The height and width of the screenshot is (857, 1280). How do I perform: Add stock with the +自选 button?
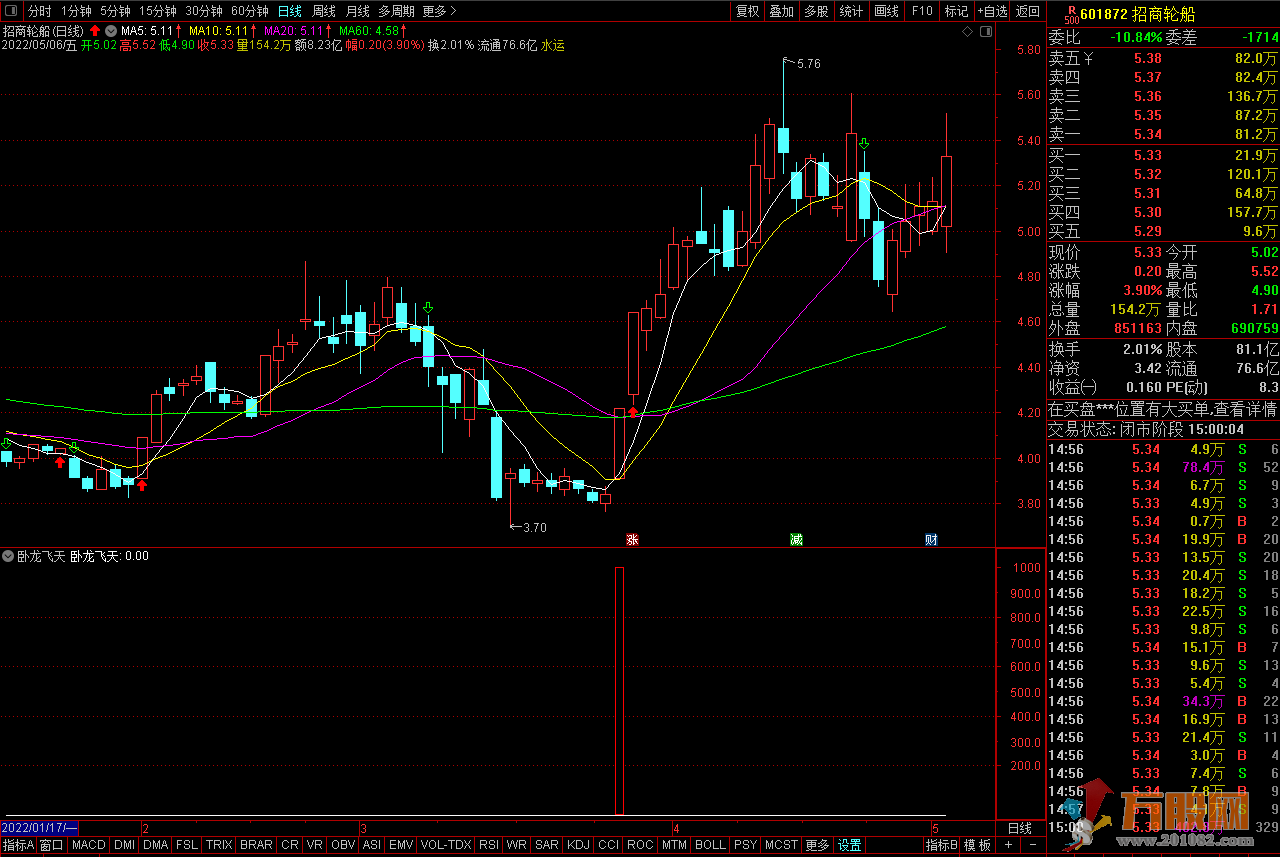[992, 11]
